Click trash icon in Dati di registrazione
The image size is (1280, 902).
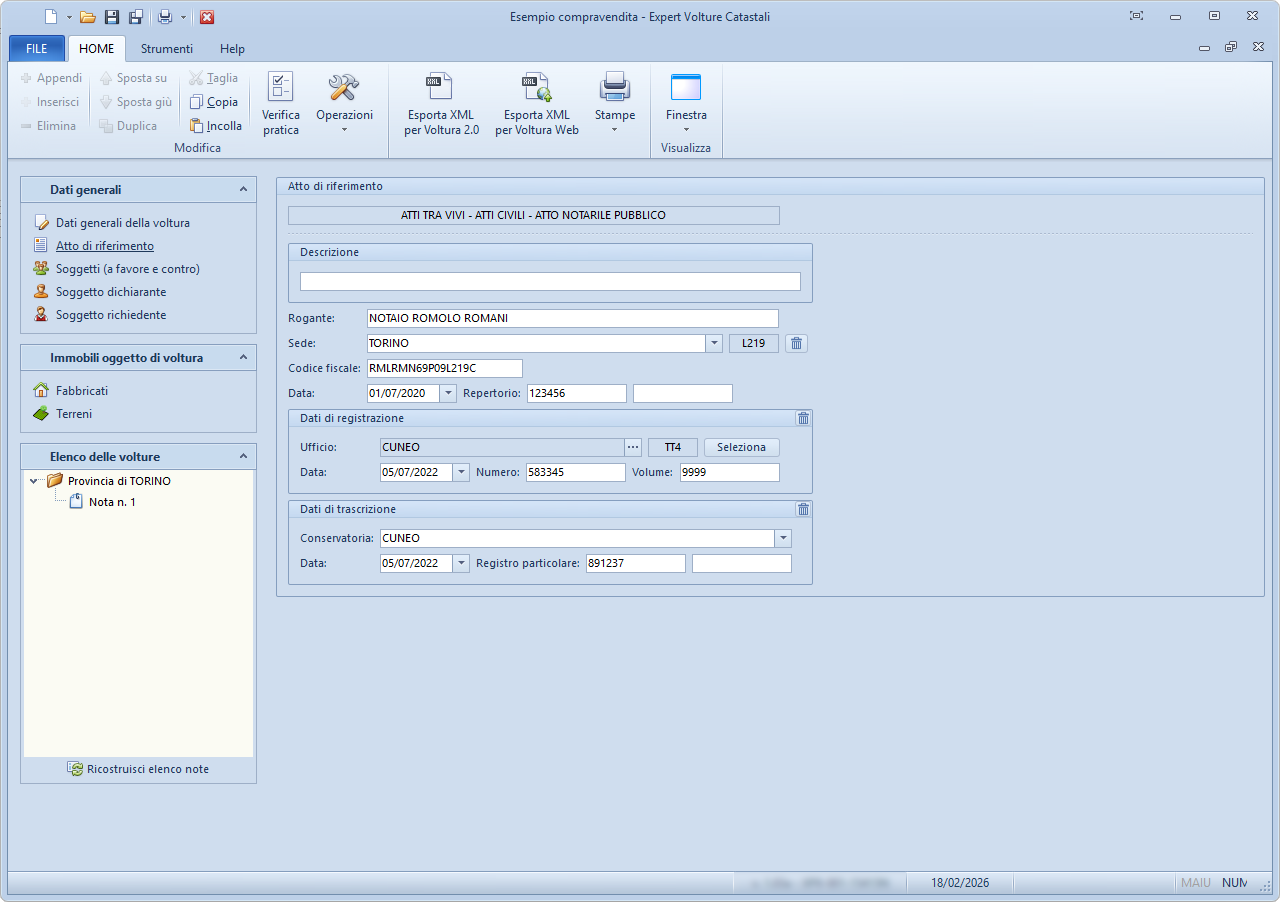click(803, 418)
